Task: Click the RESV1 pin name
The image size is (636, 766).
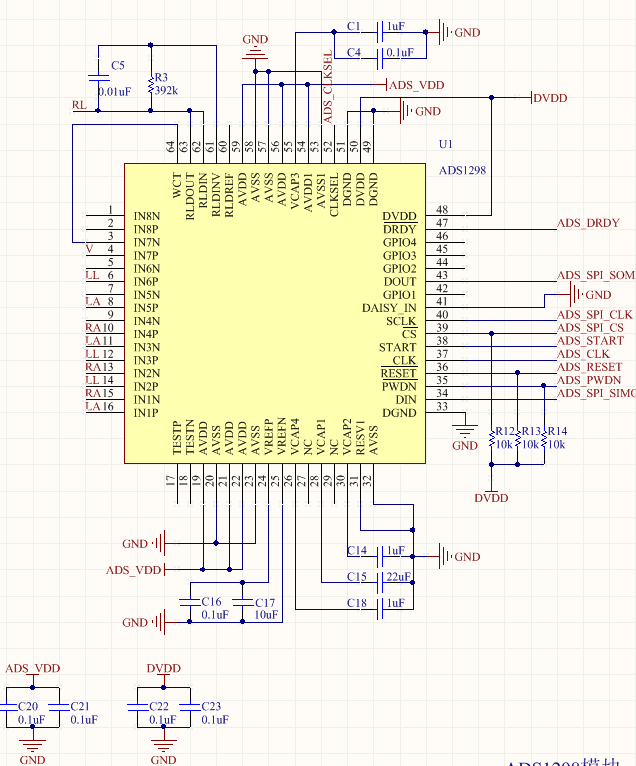Action: 360,437
